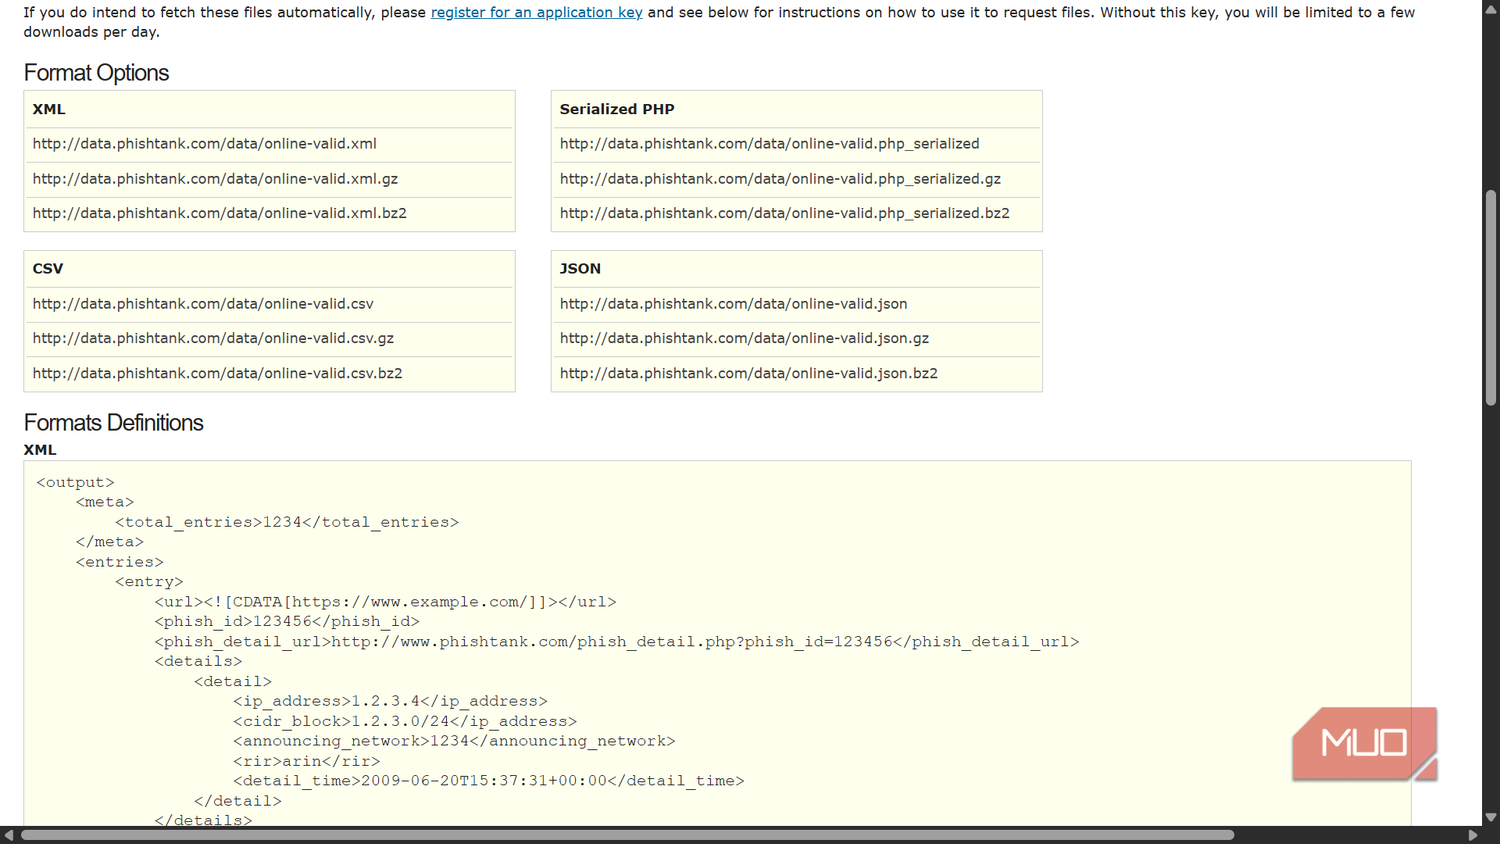The width and height of the screenshot is (1500, 844).
Task: Click the phish_detail_url line in sample
Action: (617, 642)
